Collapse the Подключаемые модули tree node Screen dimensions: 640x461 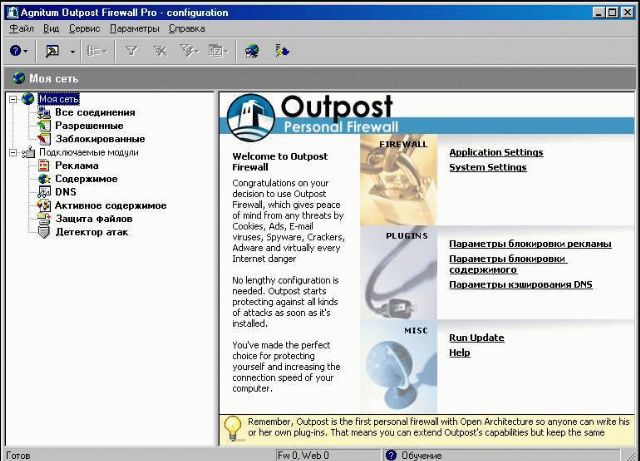pyautogui.click(x=13, y=153)
